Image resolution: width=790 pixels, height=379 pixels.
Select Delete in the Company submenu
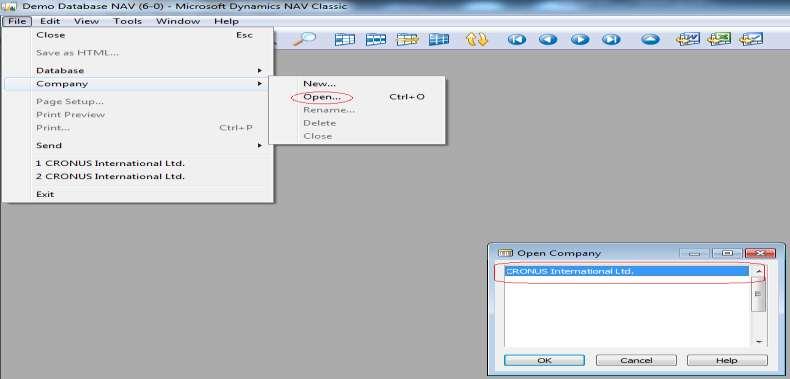tap(357, 123)
